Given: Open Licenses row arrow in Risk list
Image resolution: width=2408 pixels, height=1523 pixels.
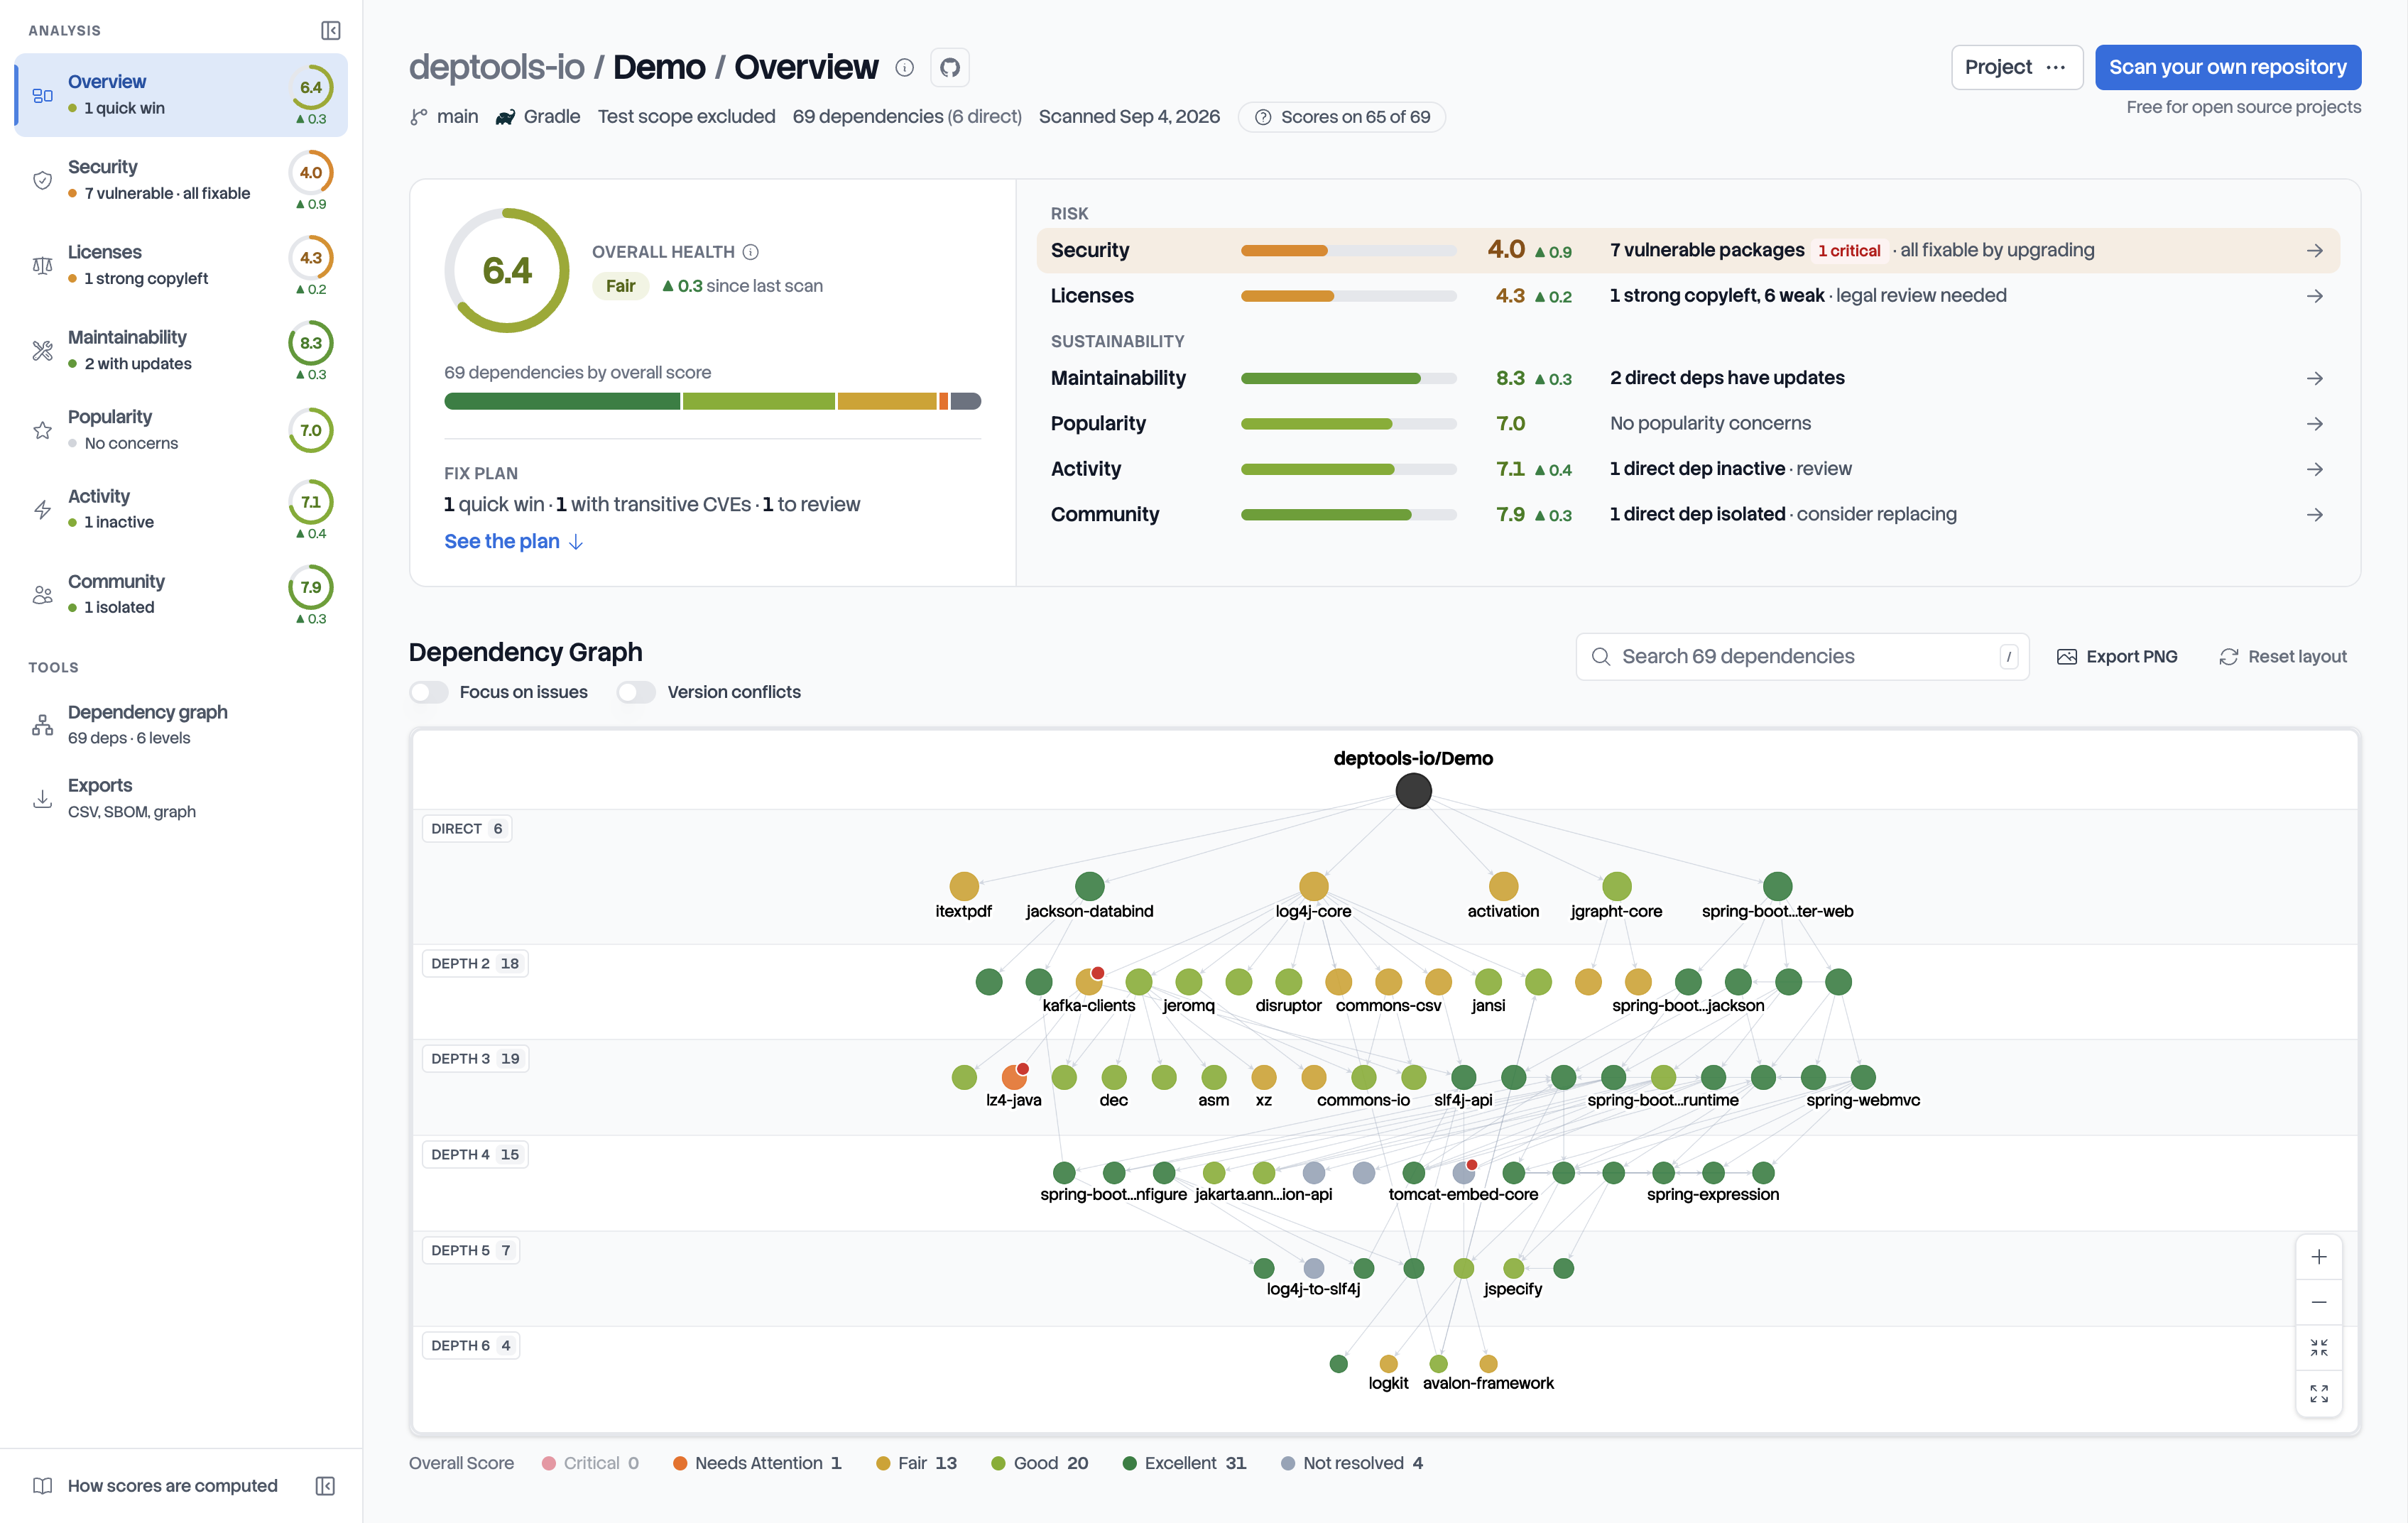Looking at the screenshot, I should click(2314, 296).
